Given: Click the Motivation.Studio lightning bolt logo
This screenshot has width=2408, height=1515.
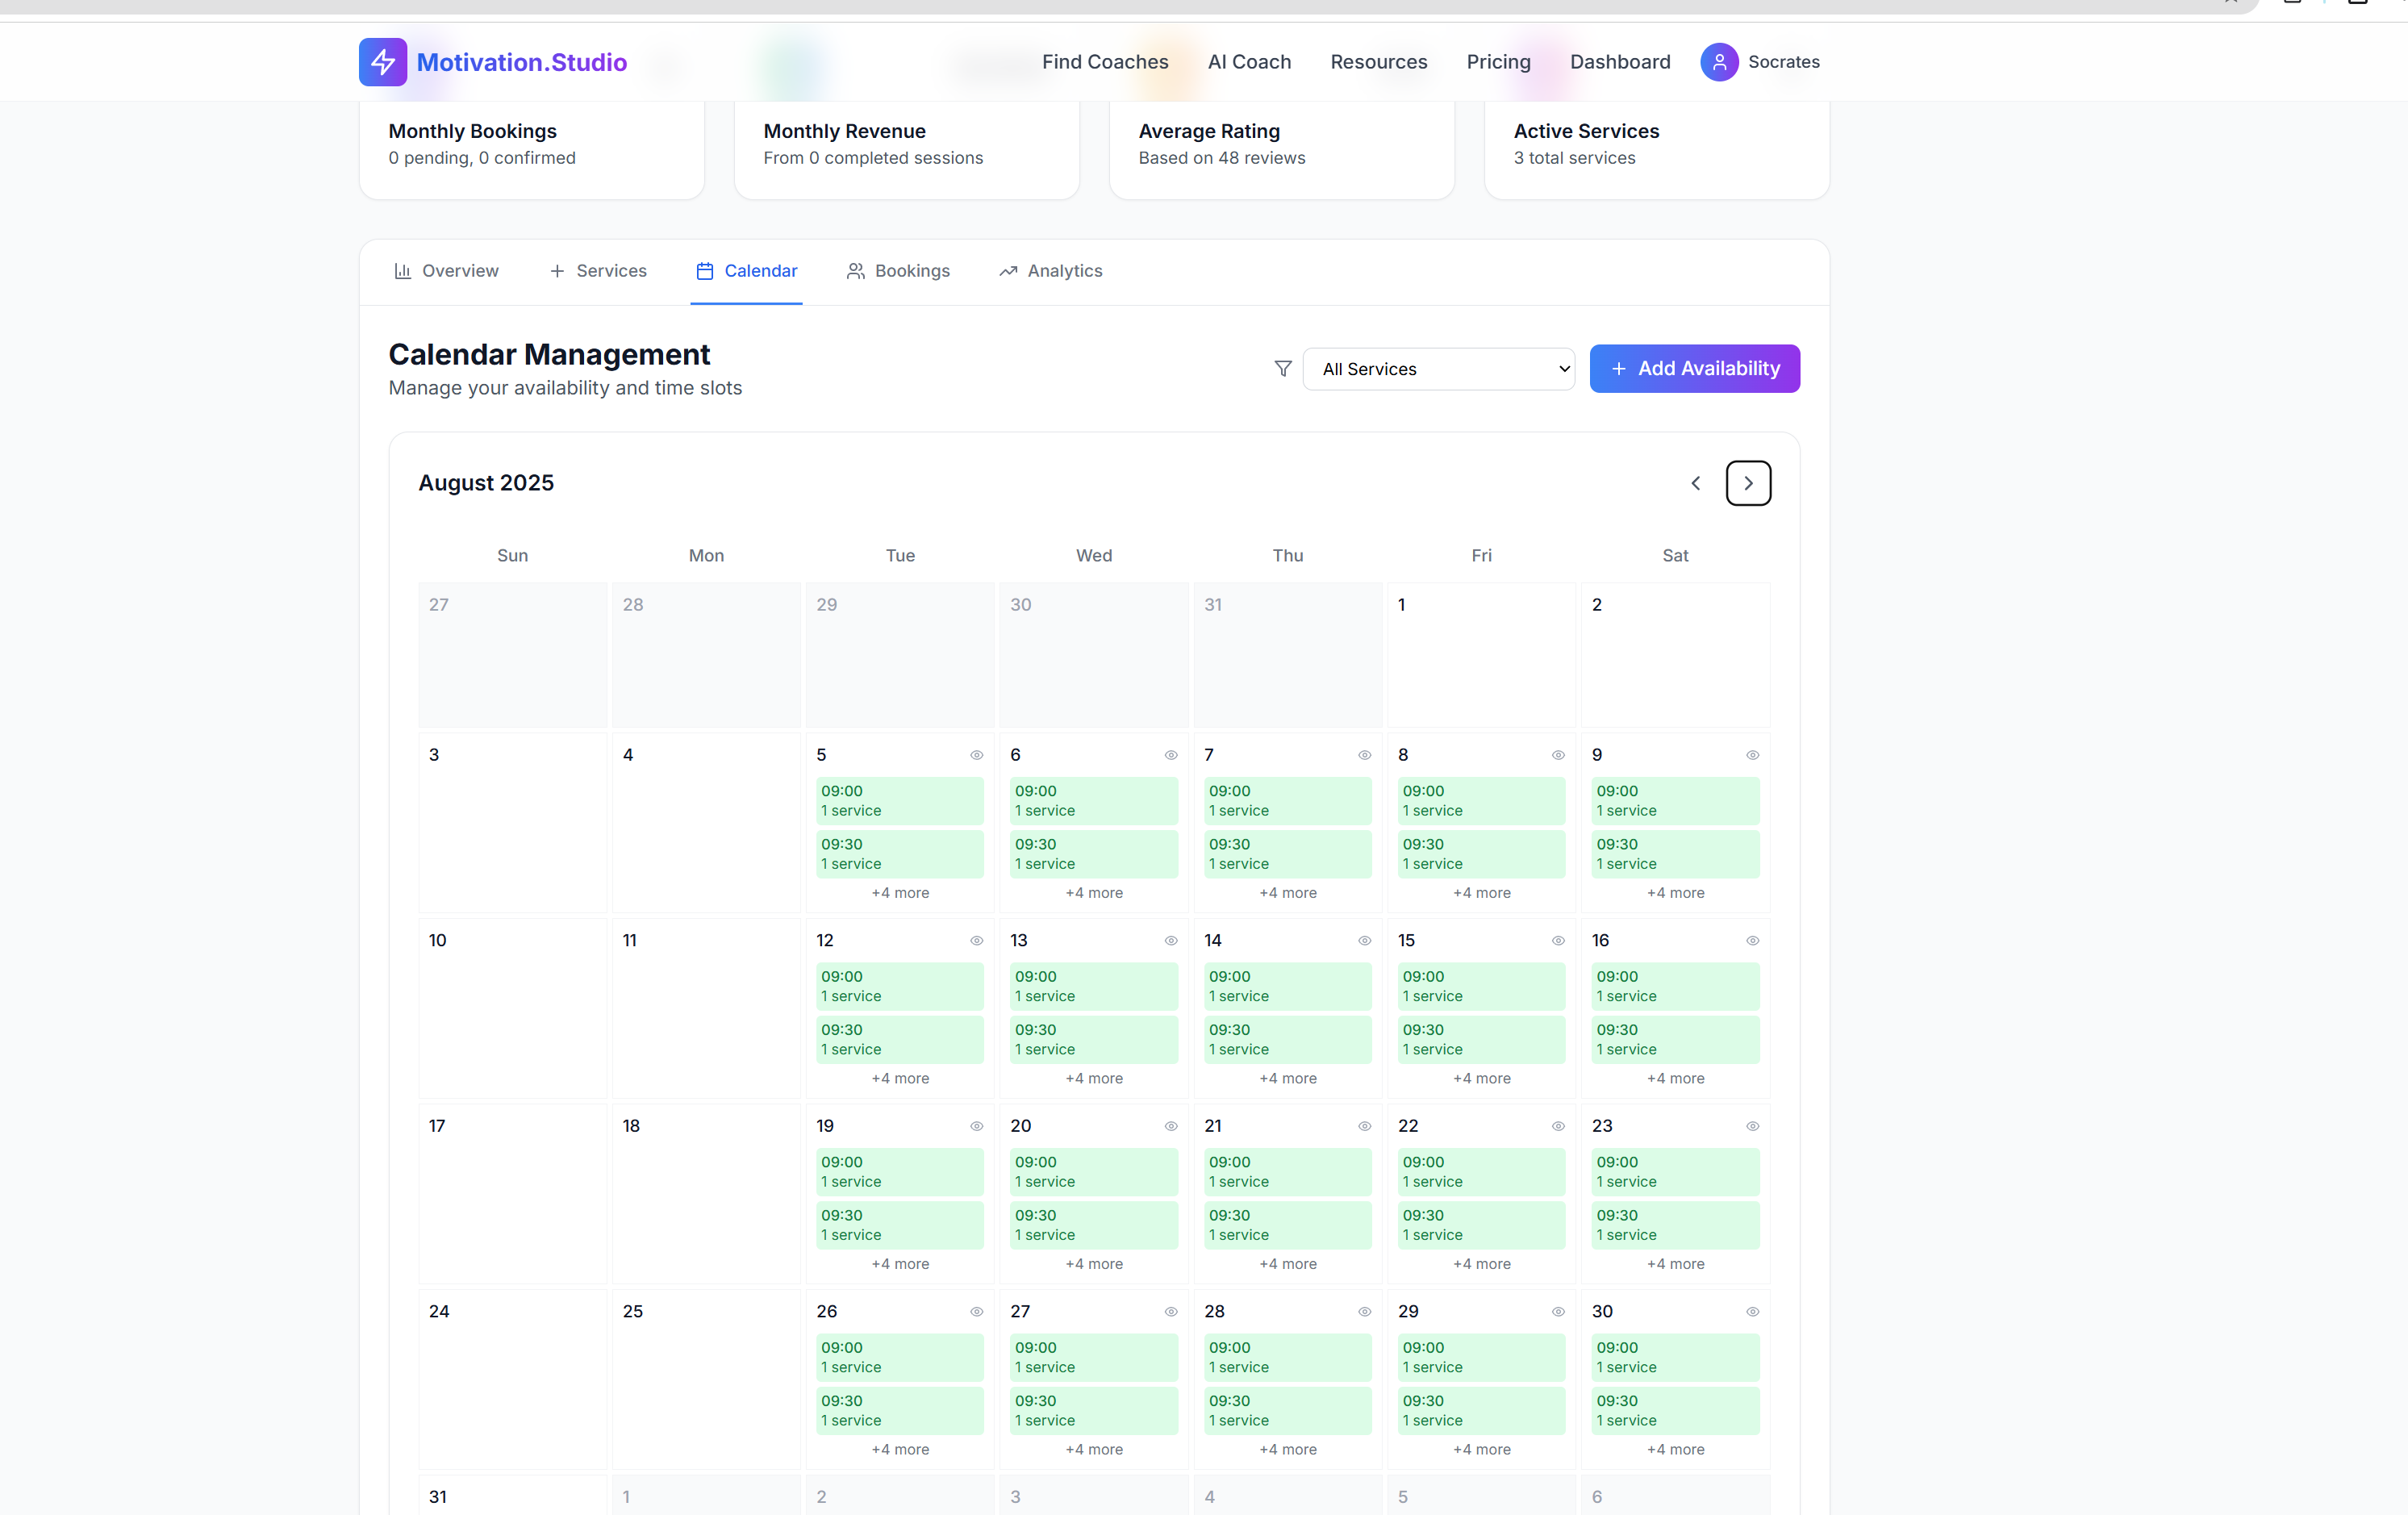Looking at the screenshot, I should (x=382, y=62).
